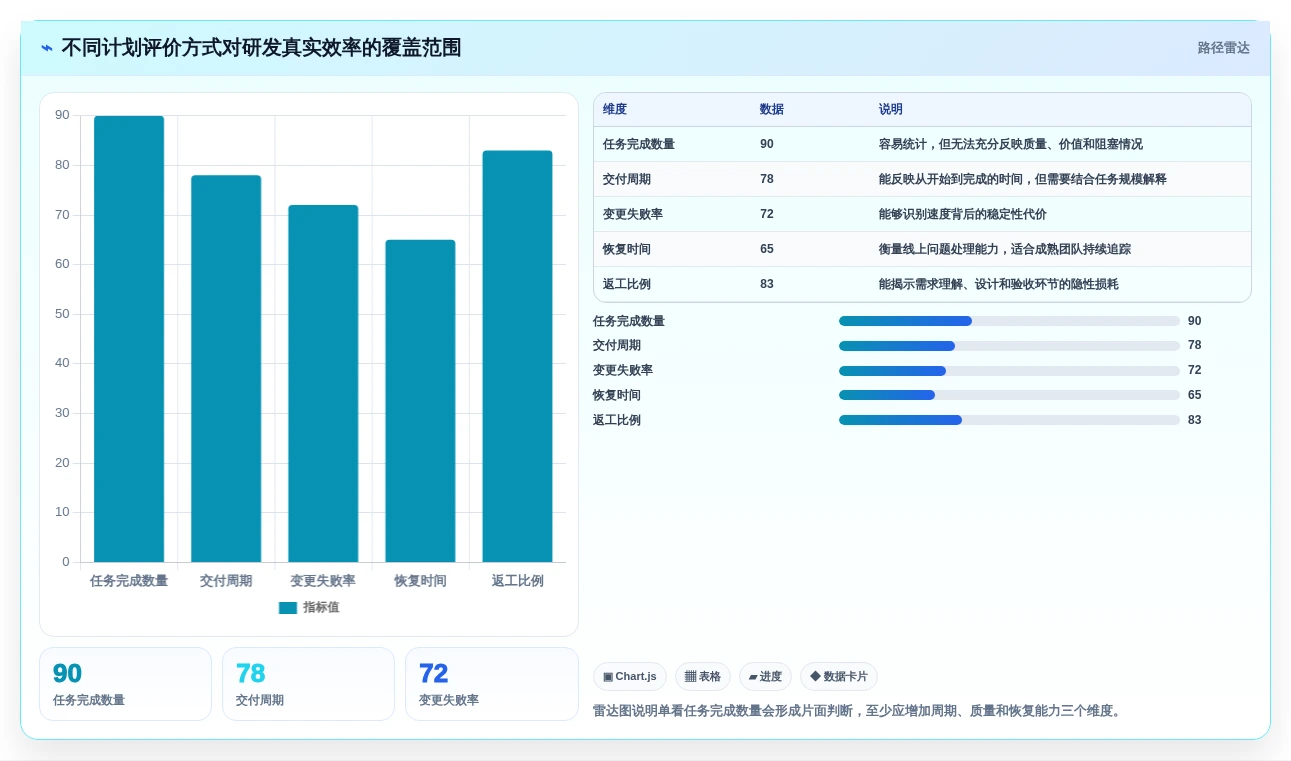
Task: Click the 进度 tag chip
Action: pos(765,677)
